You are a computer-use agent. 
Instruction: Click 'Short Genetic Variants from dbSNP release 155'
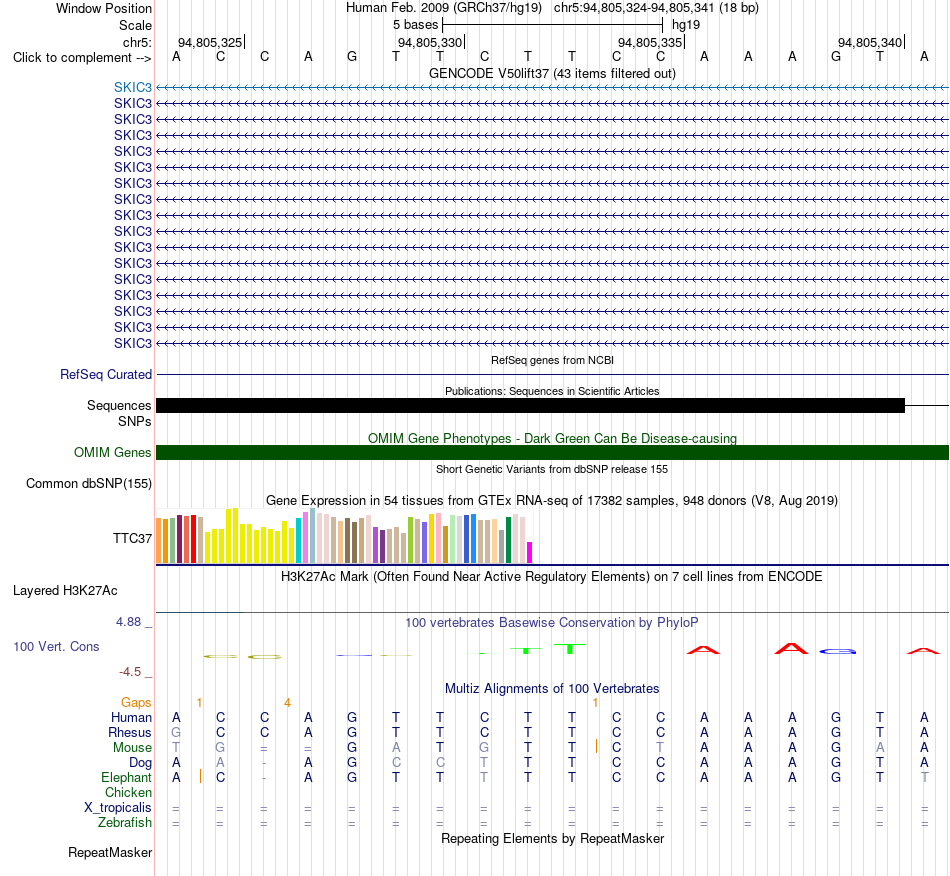click(x=552, y=469)
